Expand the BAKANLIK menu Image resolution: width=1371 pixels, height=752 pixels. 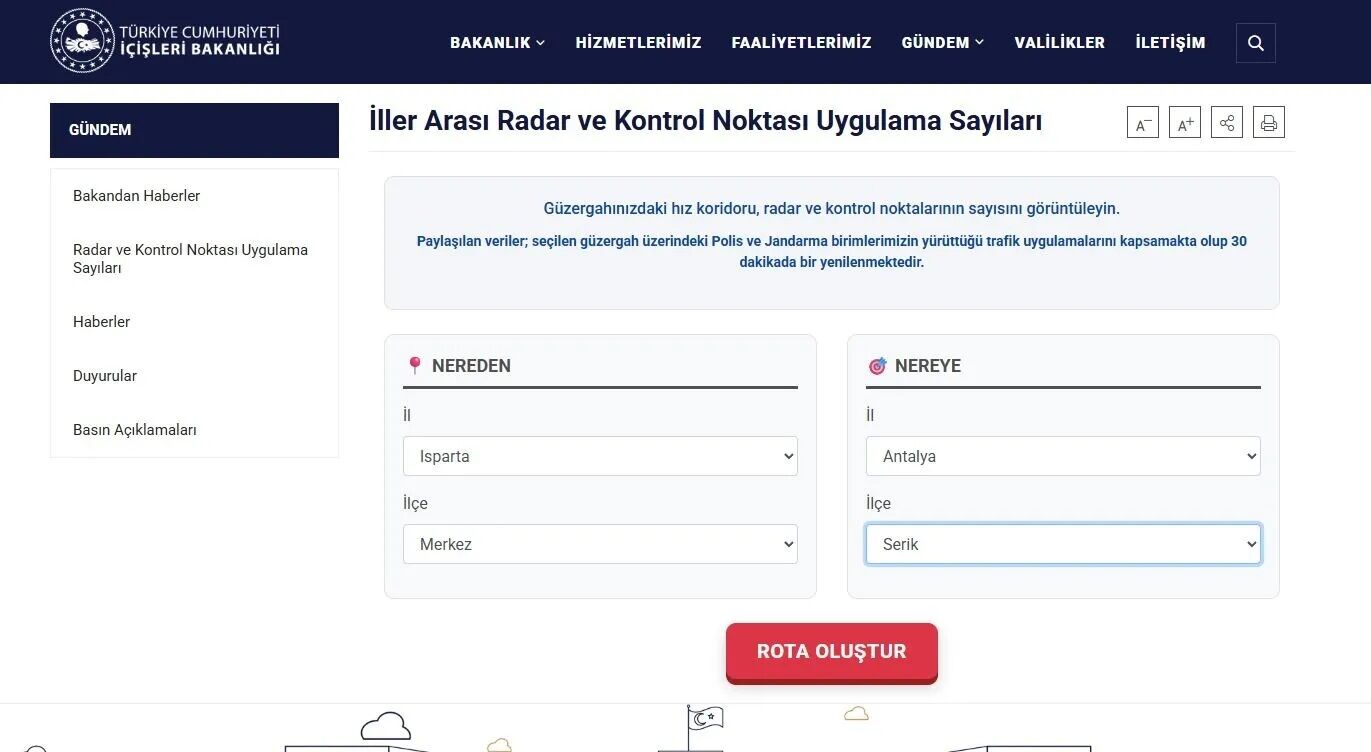click(x=497, y=42)
